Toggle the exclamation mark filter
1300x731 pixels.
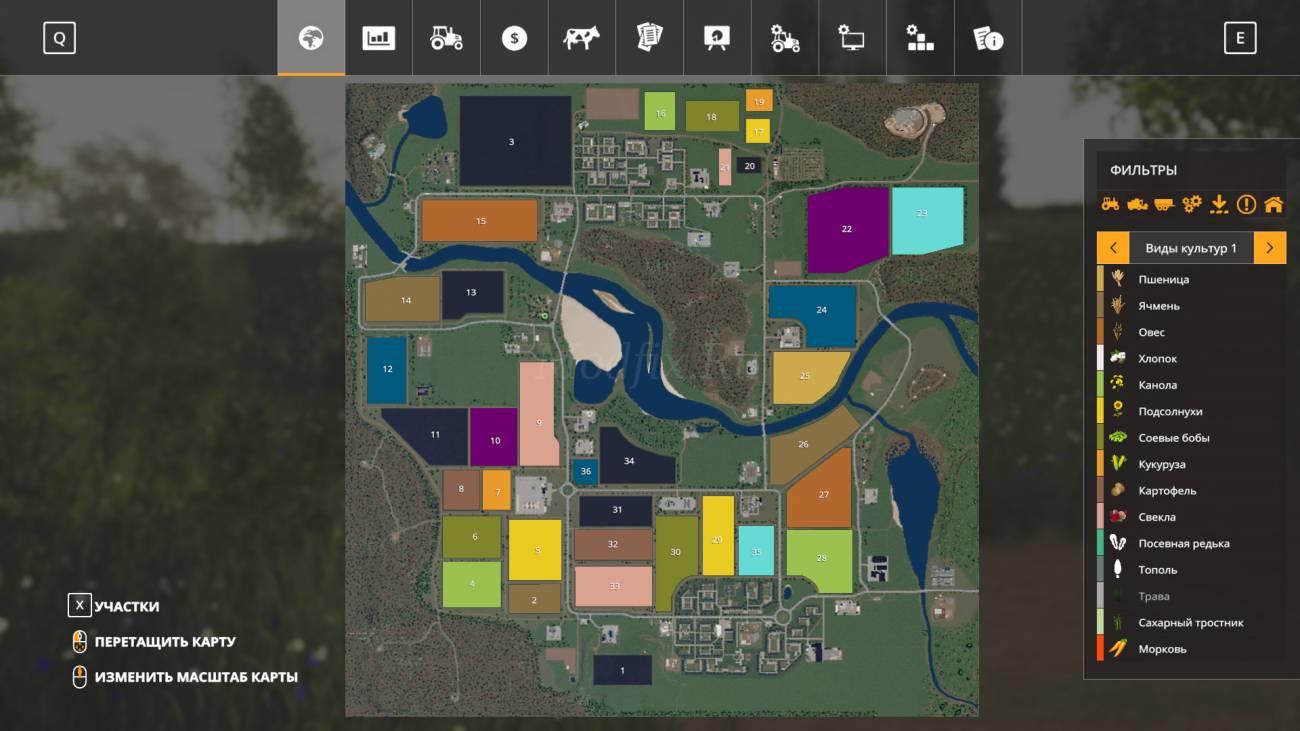tap(1246, 204)
